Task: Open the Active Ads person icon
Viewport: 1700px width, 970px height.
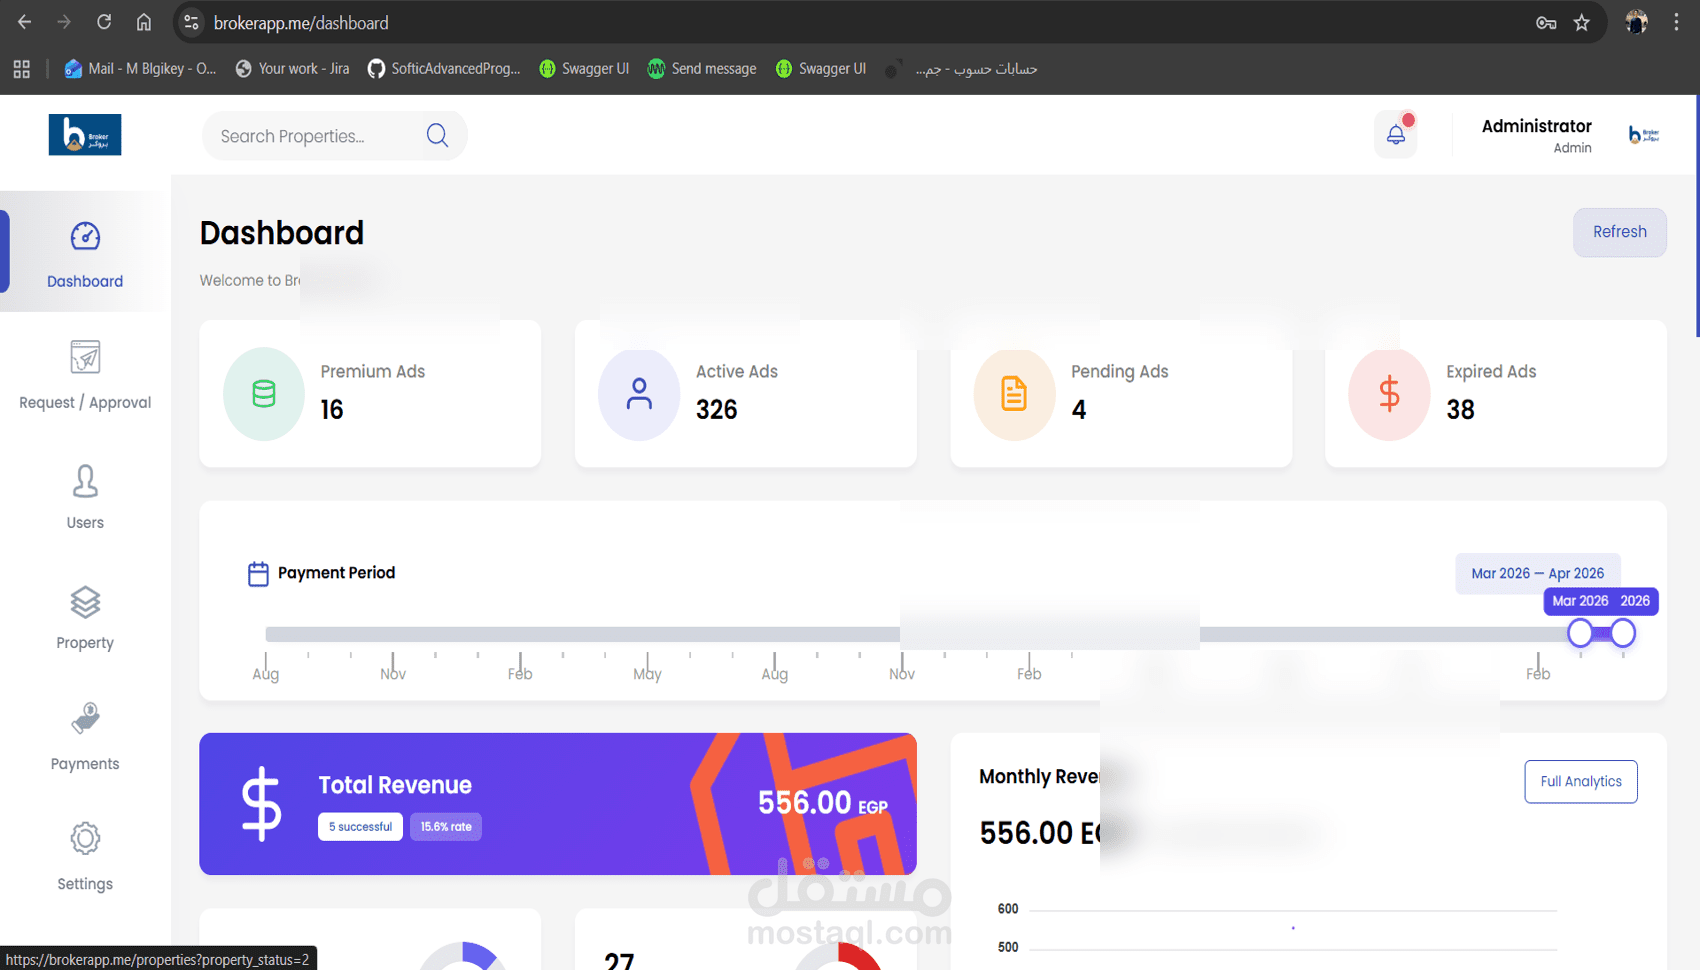Action: [x=639, y=394]
